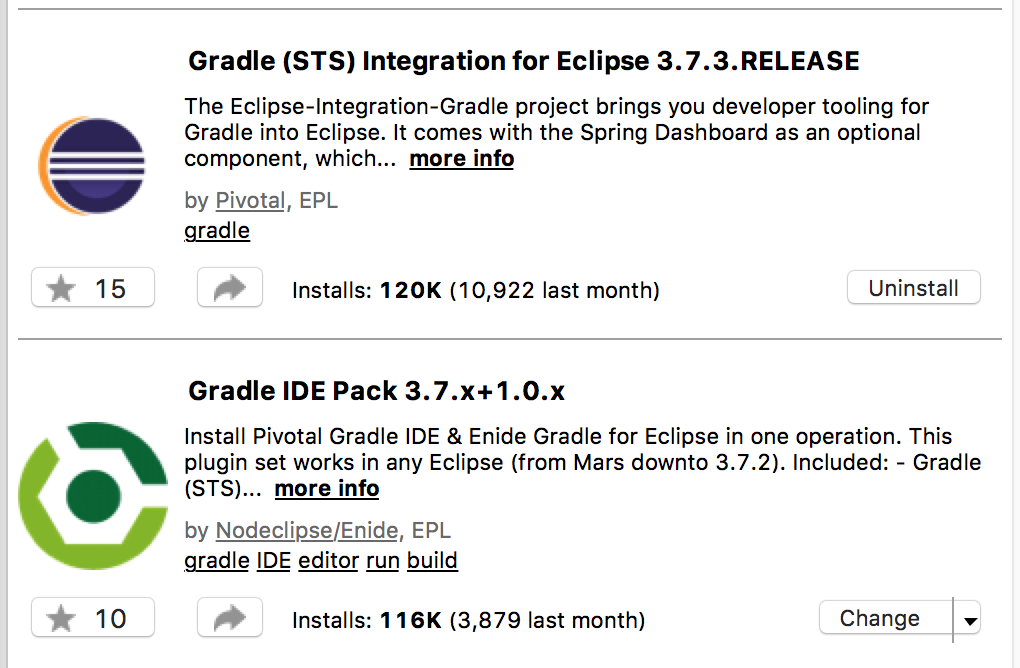Viewport: 1020px width, 668px height.
Task: Open the Nodeclipse/Enide author link
Action: pos(307,530)
